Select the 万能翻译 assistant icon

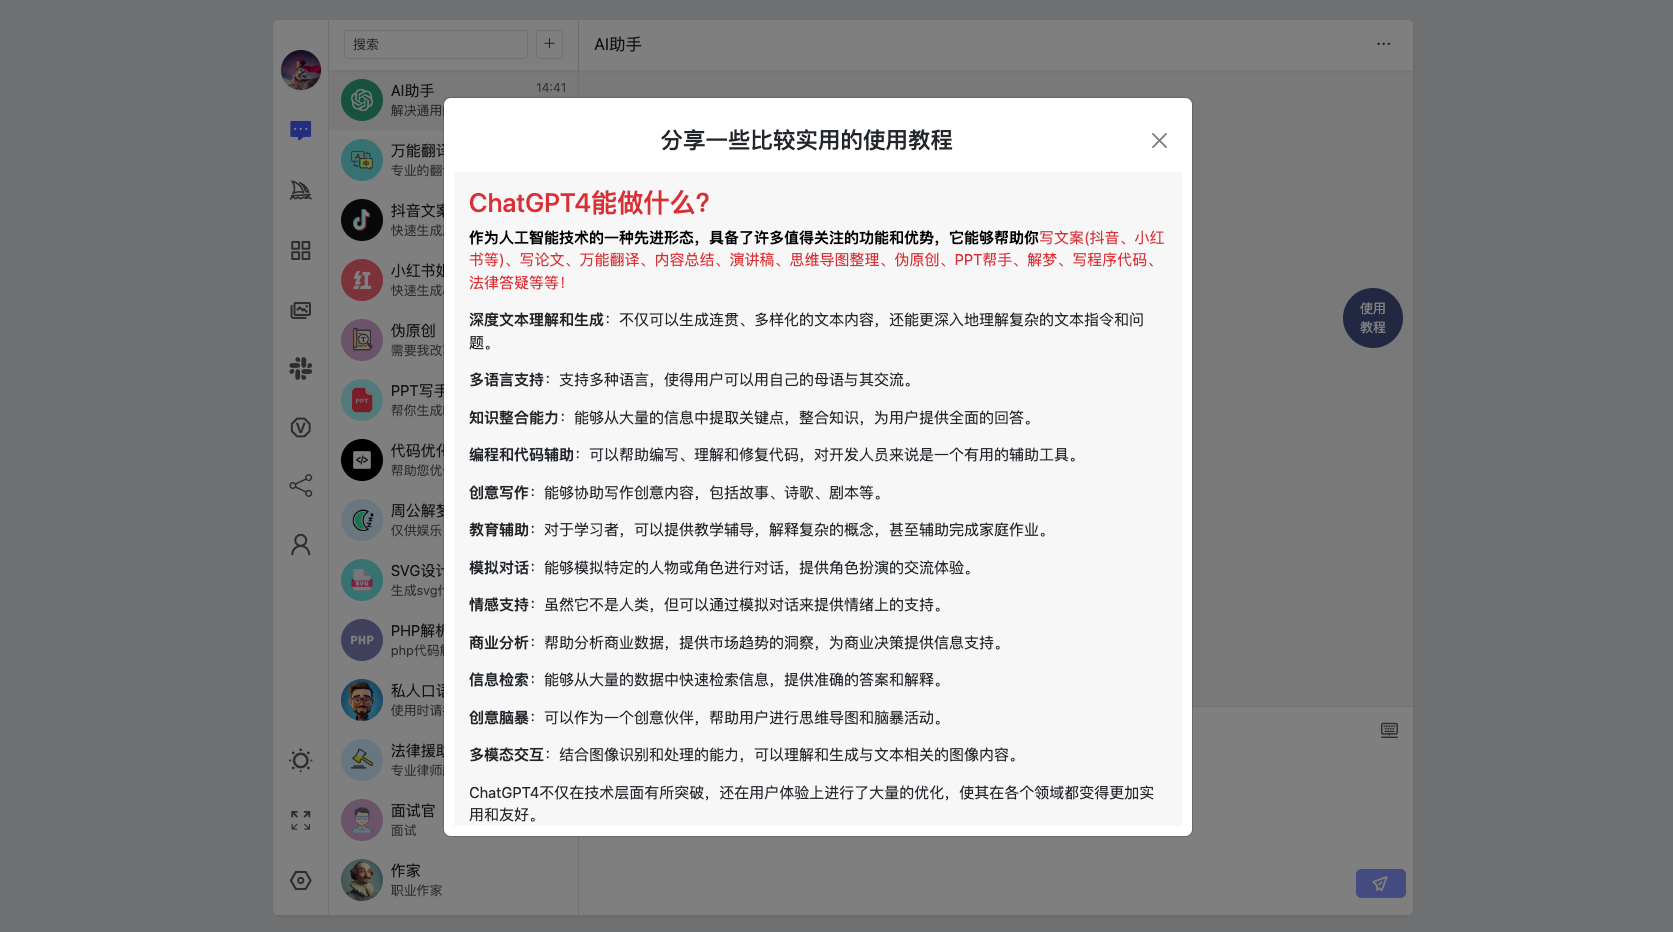point(362,160)
